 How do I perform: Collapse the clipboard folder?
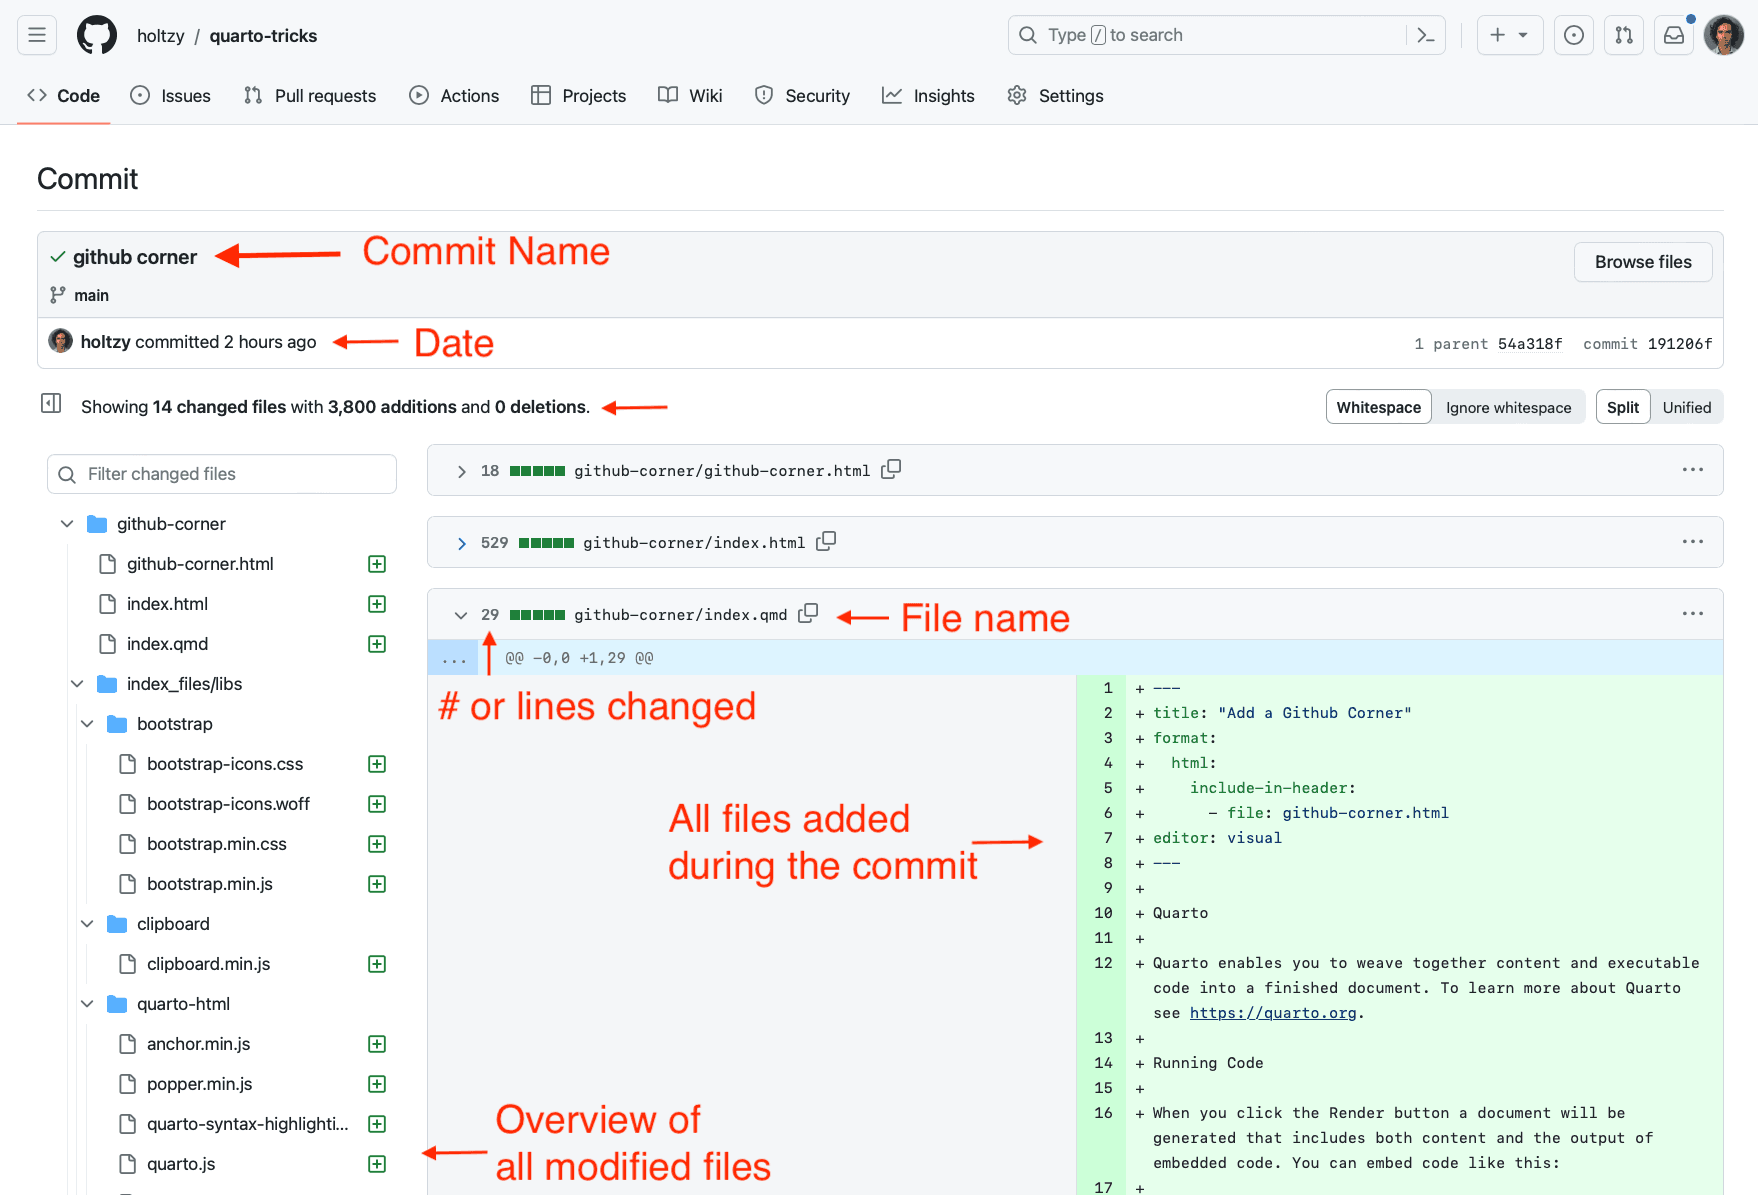[87, 924]
